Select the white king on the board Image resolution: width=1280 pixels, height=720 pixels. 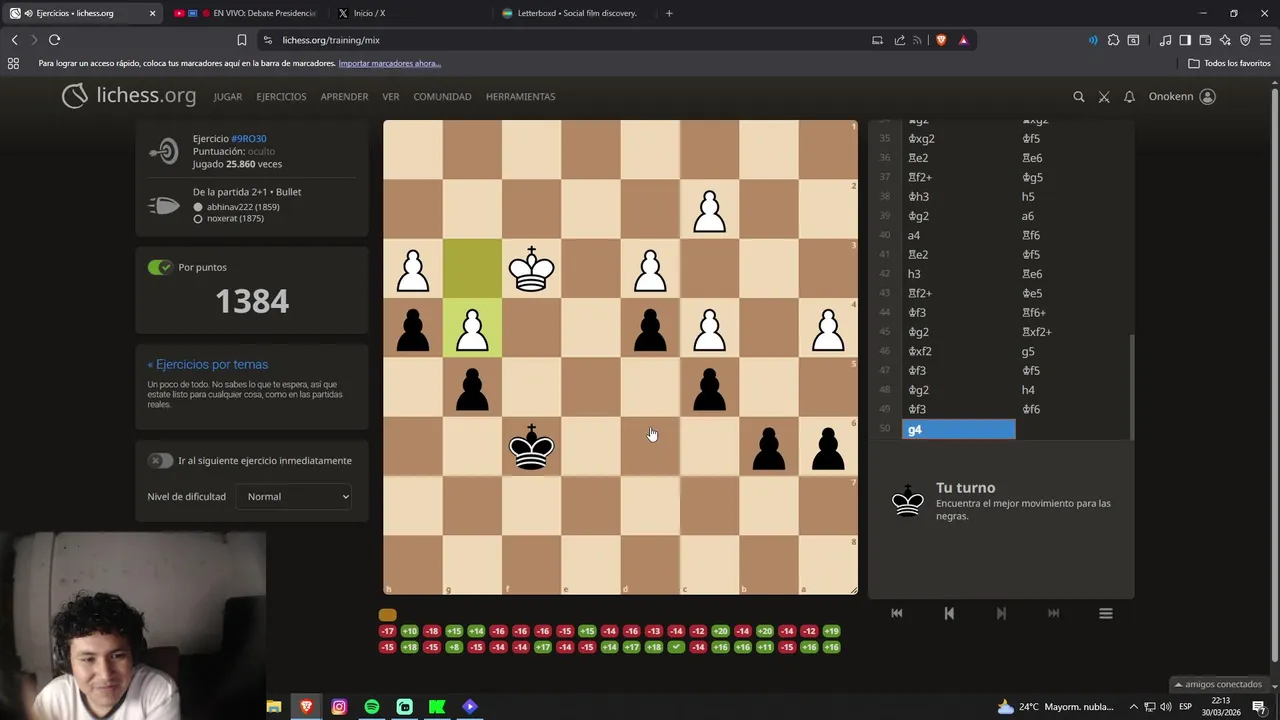tap(532, 268)
